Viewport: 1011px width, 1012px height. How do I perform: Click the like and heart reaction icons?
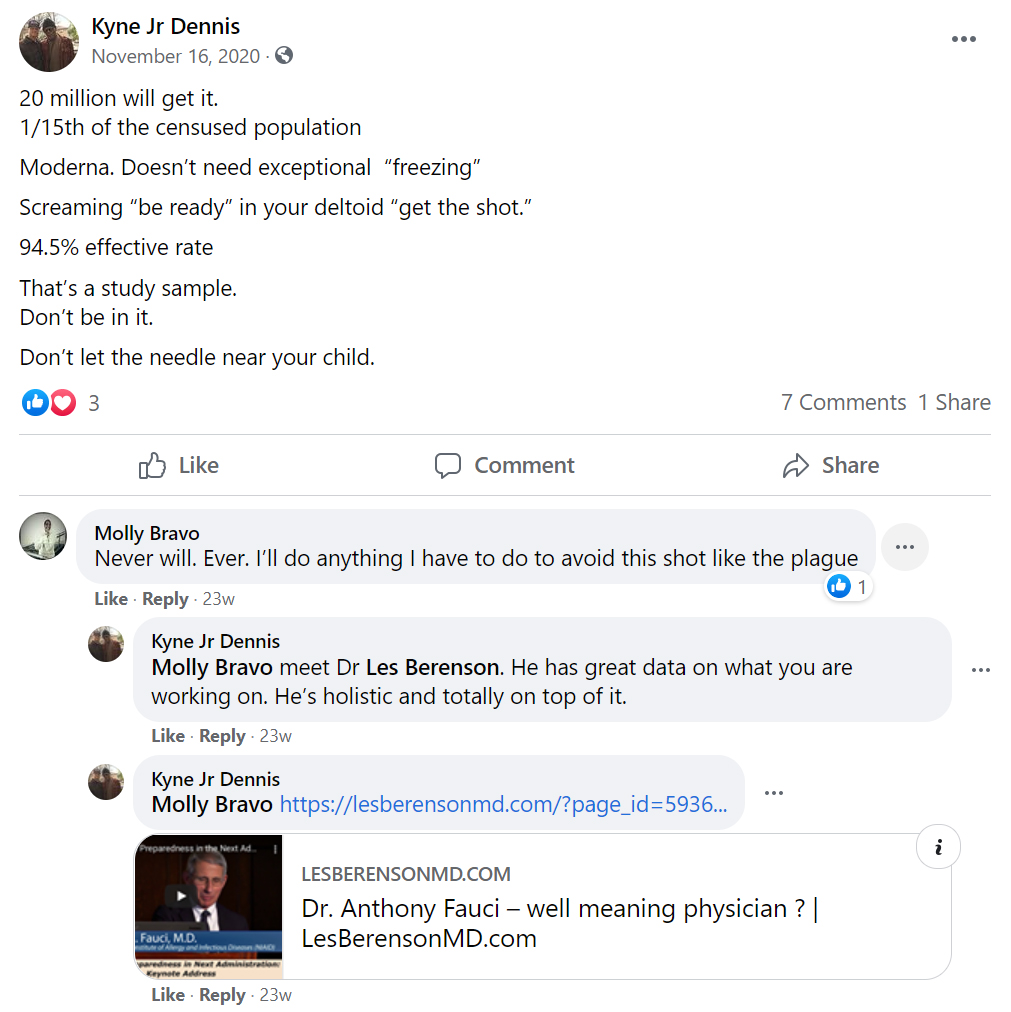click(x=49, y=403)
